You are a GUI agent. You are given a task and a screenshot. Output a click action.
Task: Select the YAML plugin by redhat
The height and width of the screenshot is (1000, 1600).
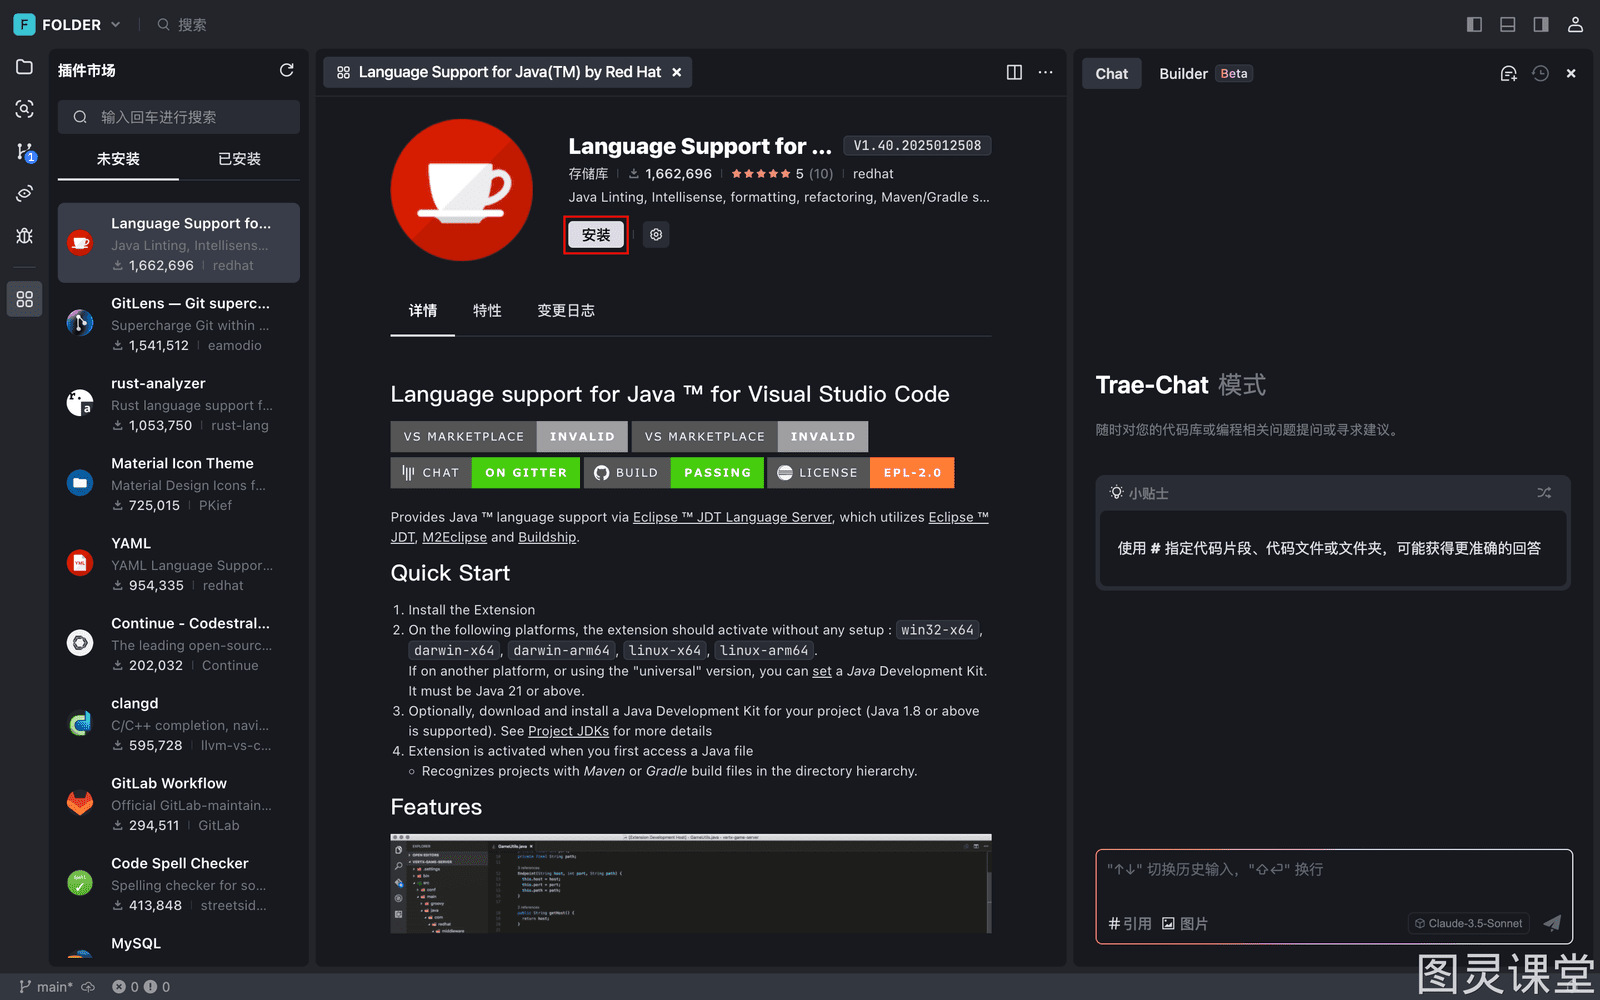[x=179, y=563]
